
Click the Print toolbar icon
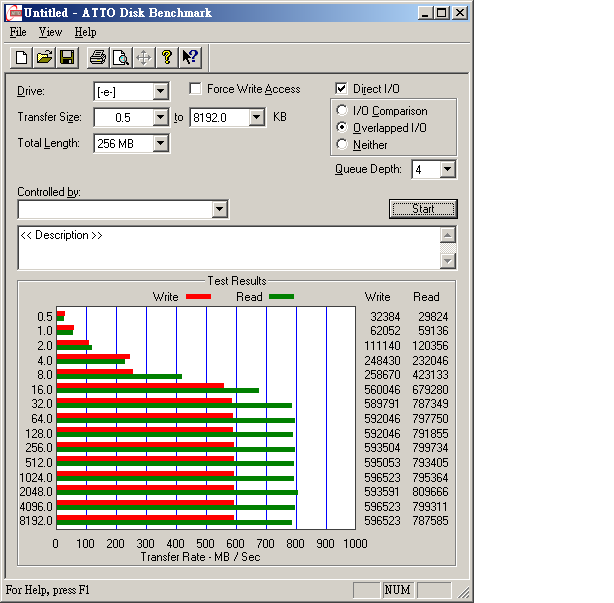point(98,58)
